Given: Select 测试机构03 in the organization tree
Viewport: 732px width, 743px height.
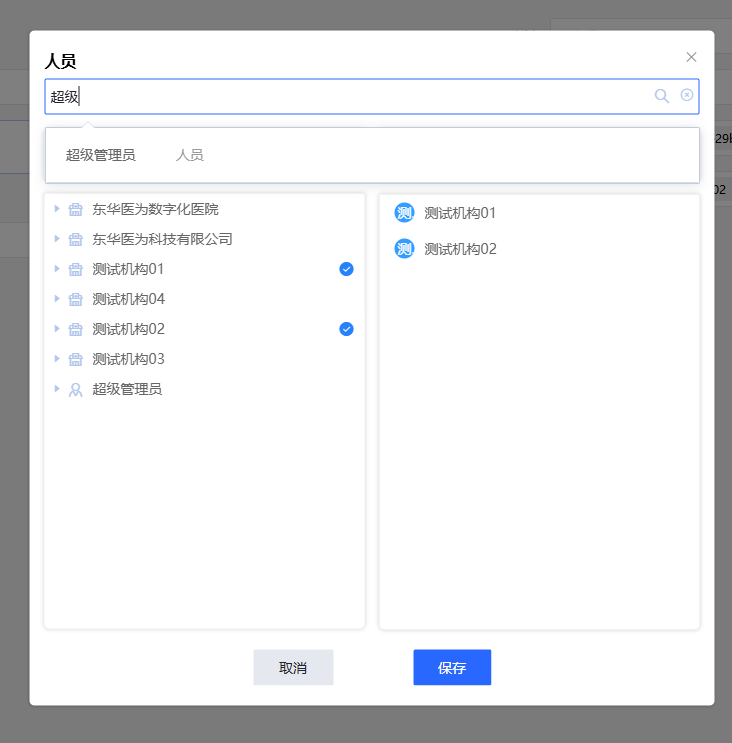Looking at the screenshot, I should tap(128, 359).
